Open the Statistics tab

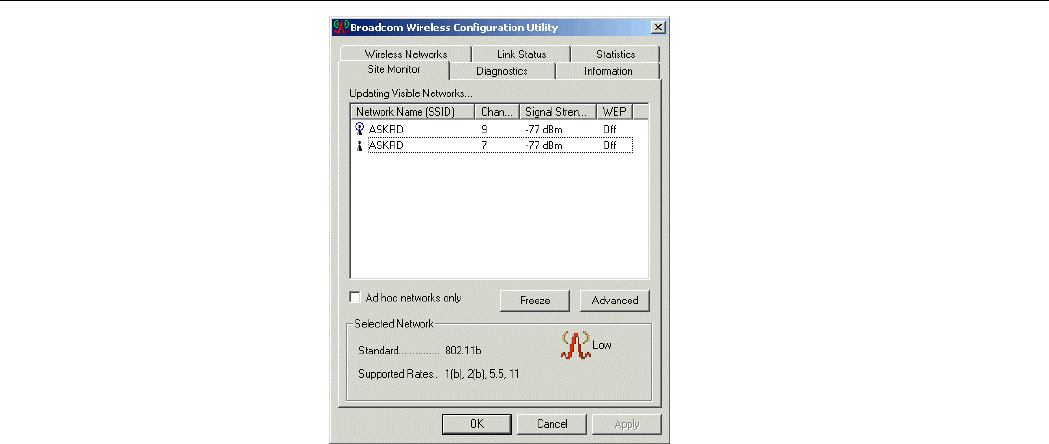tap(615, 54)
